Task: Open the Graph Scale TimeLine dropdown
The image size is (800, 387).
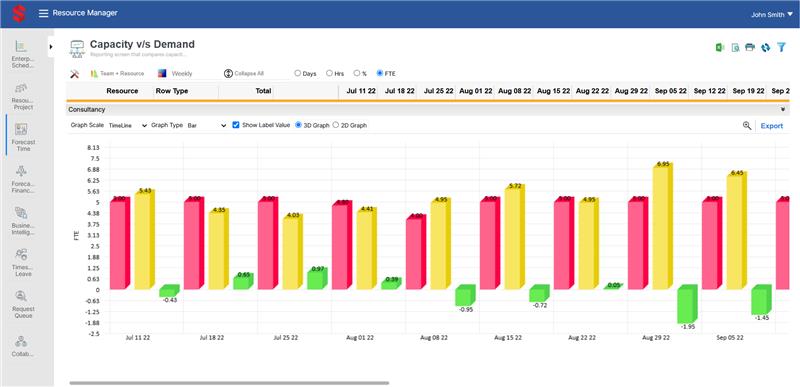Action: [x=128, y=125]
